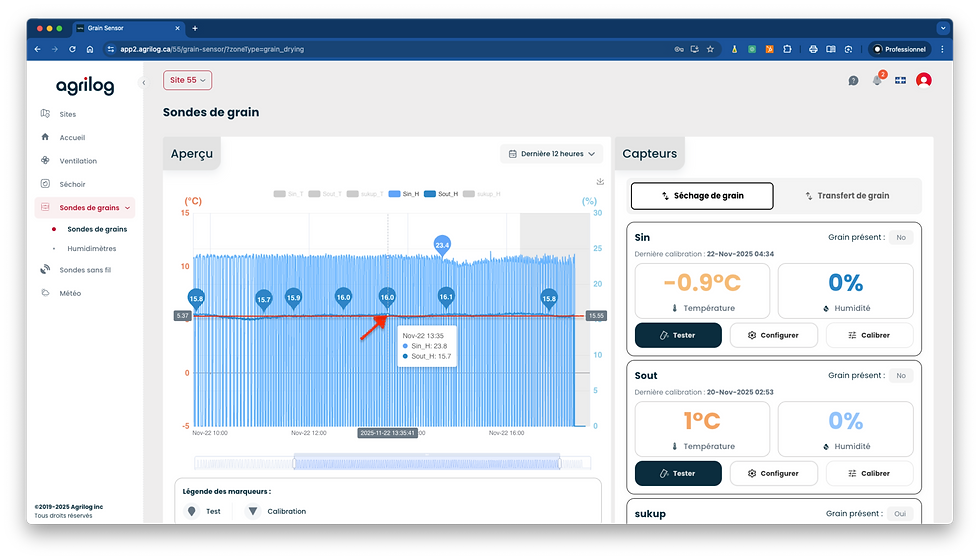Click the printer extension icon

point(813,49)
